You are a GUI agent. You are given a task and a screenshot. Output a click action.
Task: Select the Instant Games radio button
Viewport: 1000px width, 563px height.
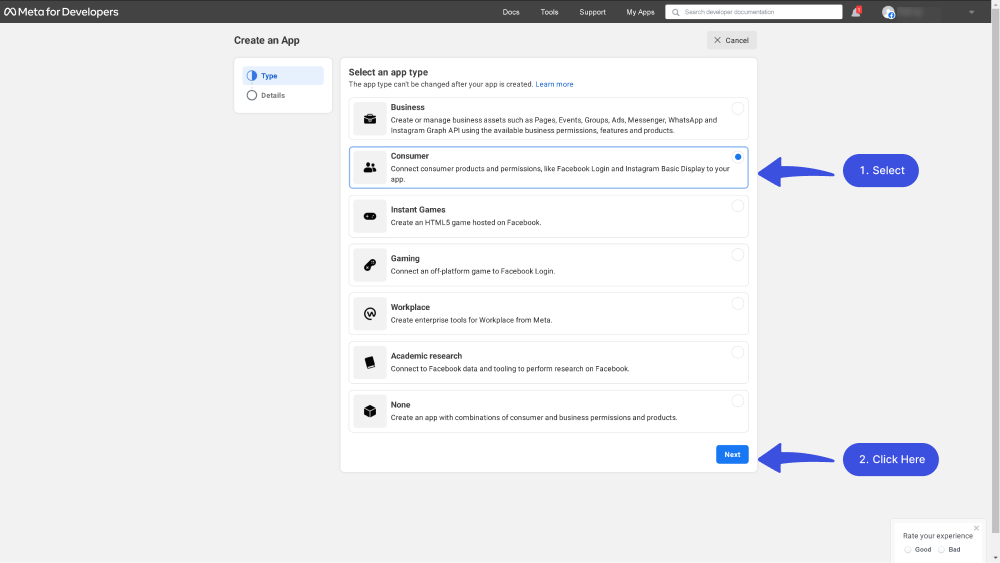(737, 206)
